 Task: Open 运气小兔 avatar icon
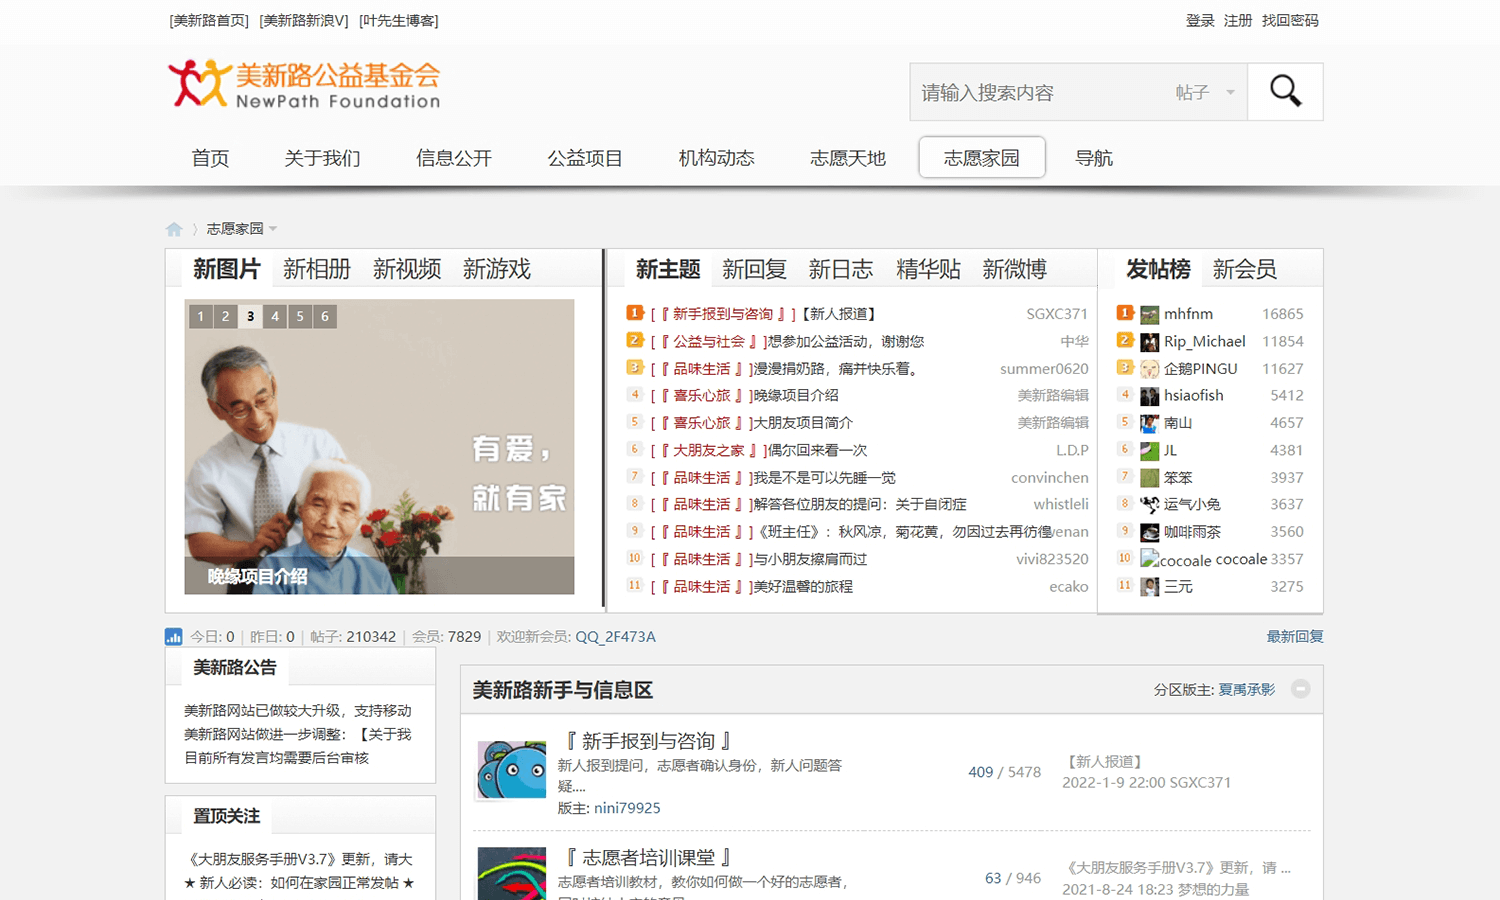click(1150, 505)
